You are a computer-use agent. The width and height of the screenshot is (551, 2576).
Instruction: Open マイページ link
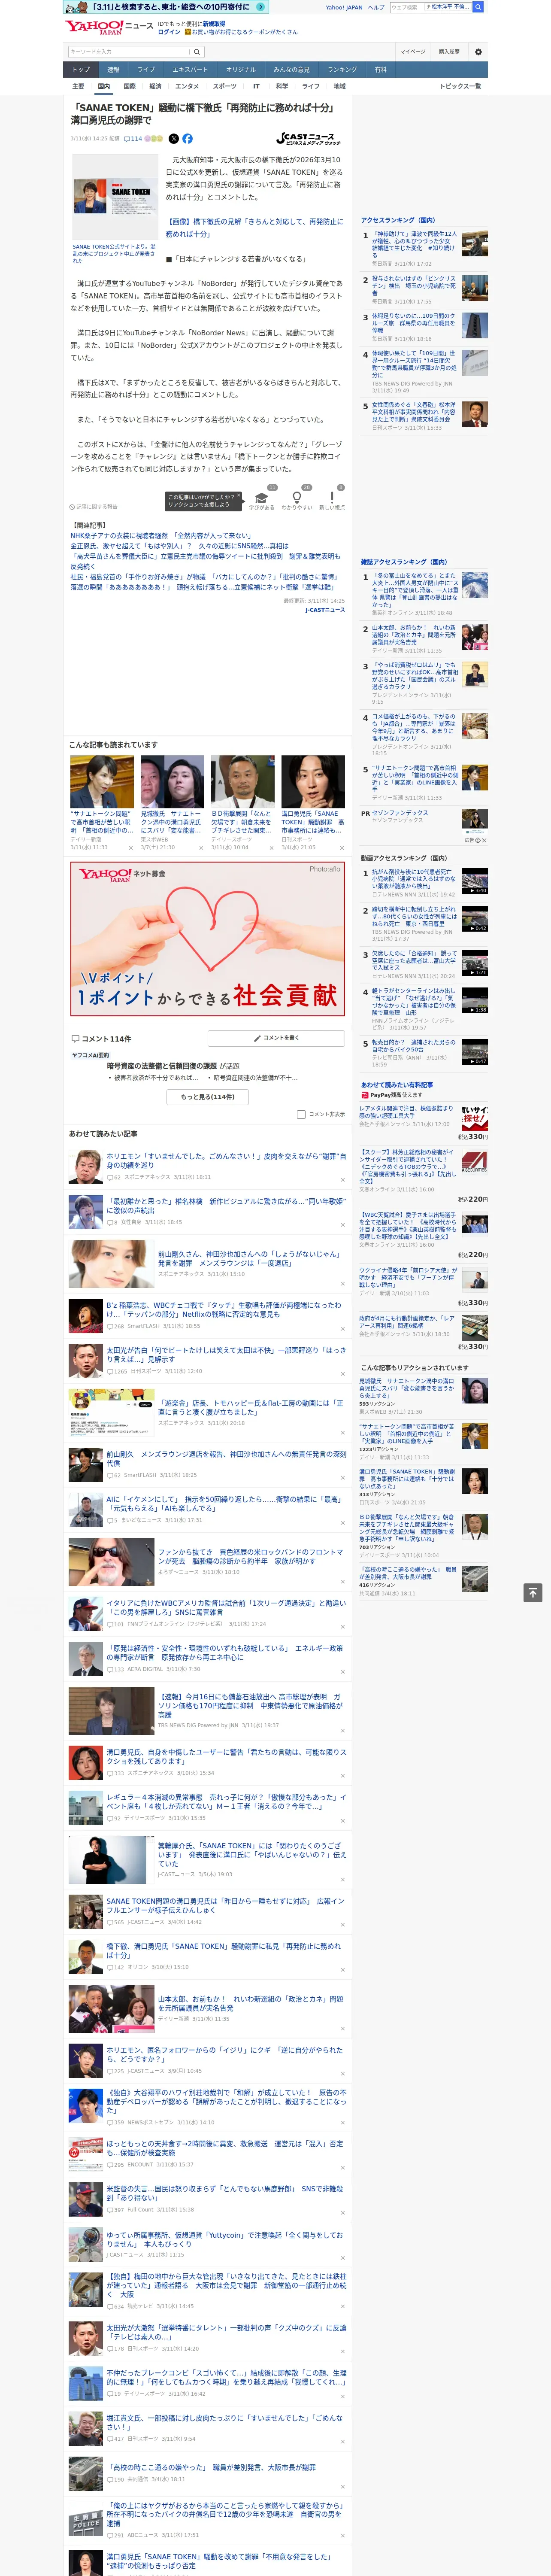point(413,52)
